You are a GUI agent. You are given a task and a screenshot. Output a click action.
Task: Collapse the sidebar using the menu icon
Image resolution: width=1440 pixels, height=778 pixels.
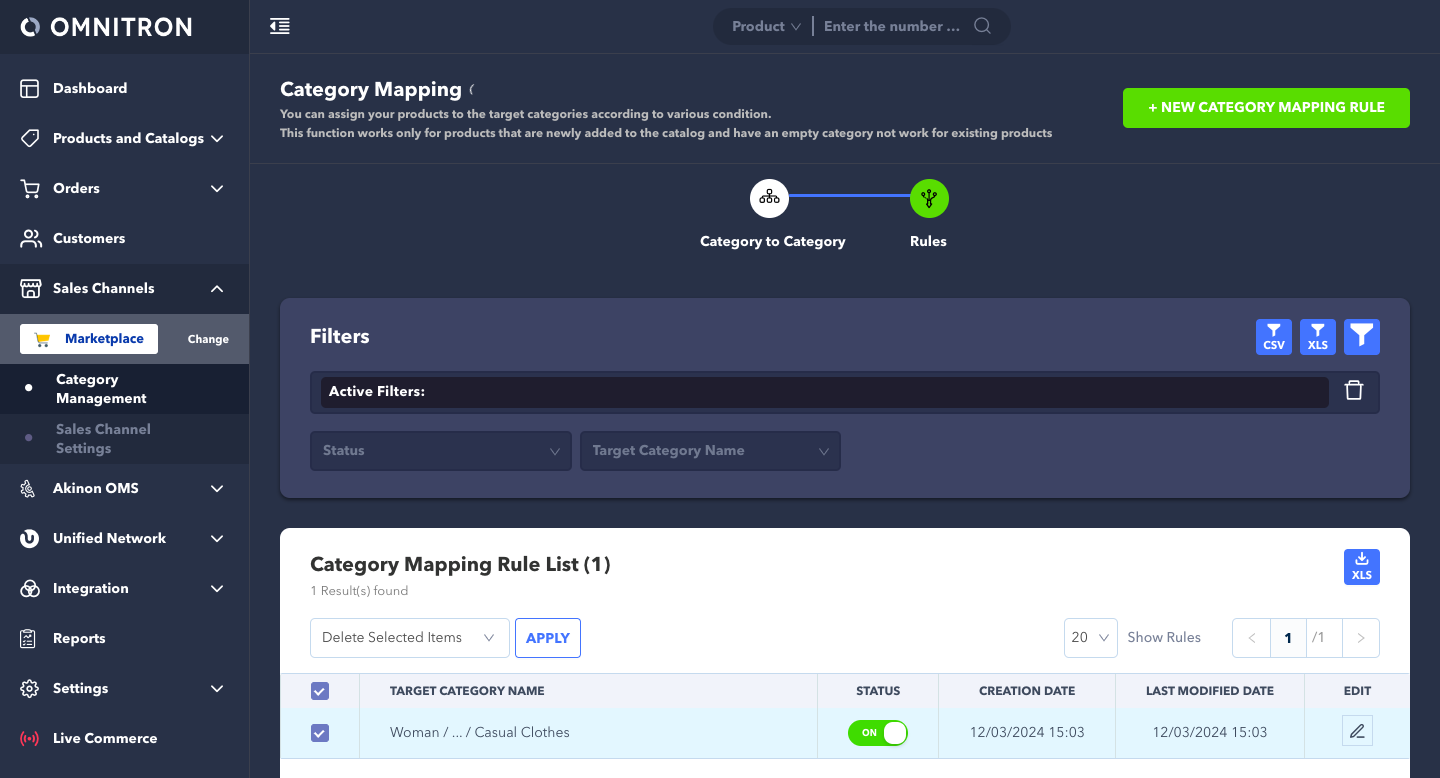(280, 27)
